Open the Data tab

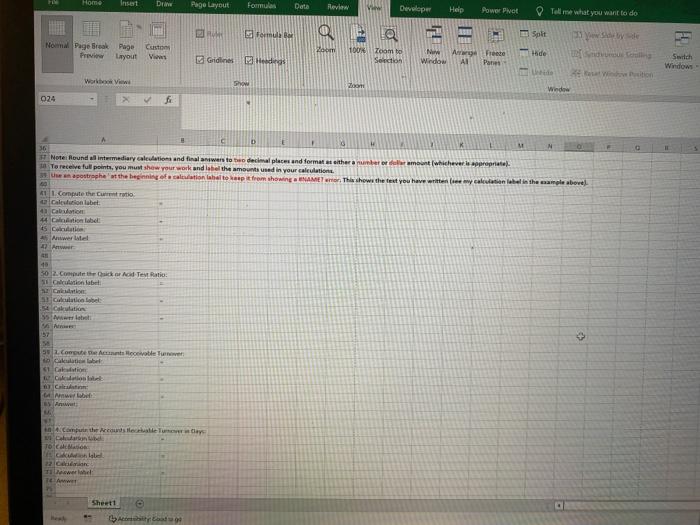302,6
